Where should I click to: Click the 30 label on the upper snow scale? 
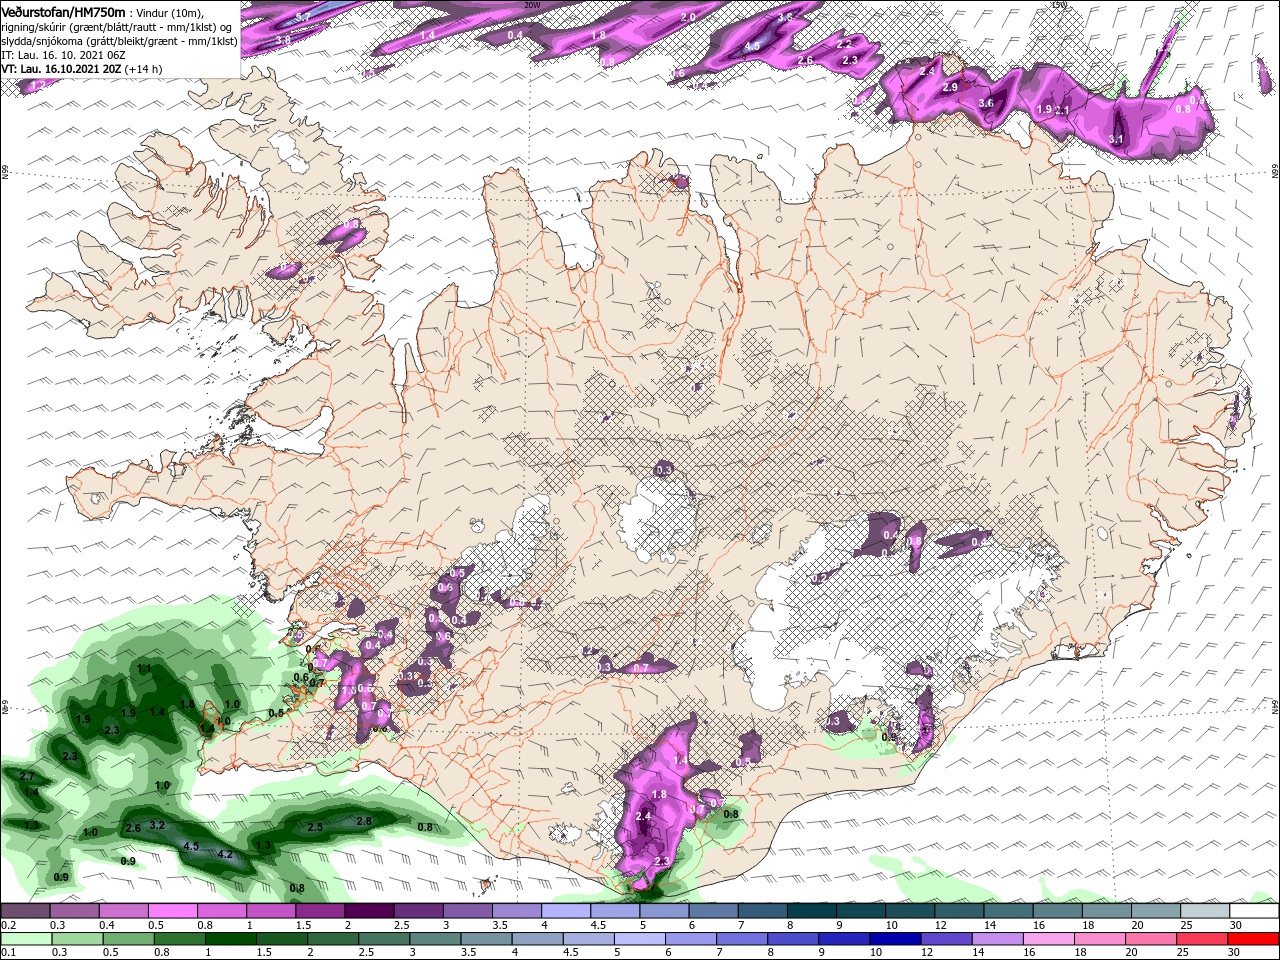[1235, 925]
